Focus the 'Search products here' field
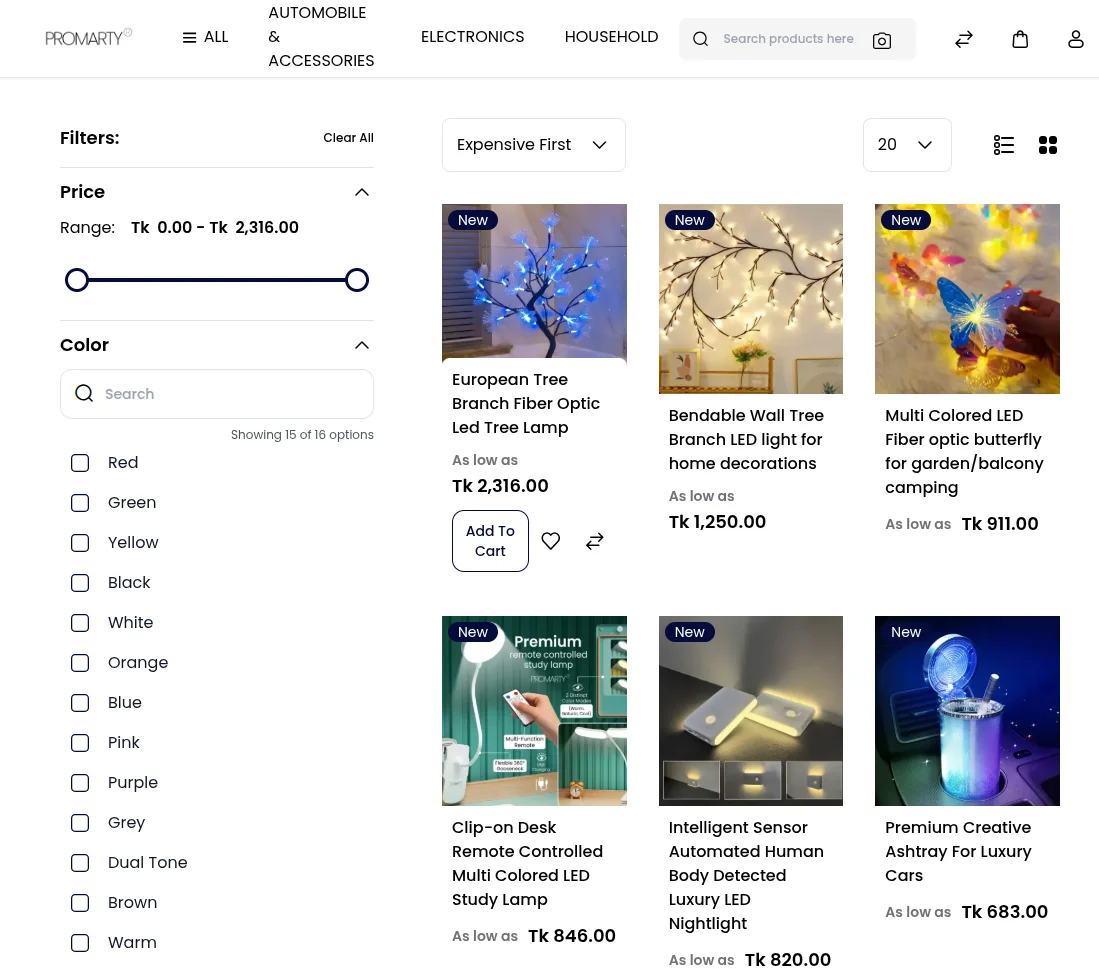 789,39
